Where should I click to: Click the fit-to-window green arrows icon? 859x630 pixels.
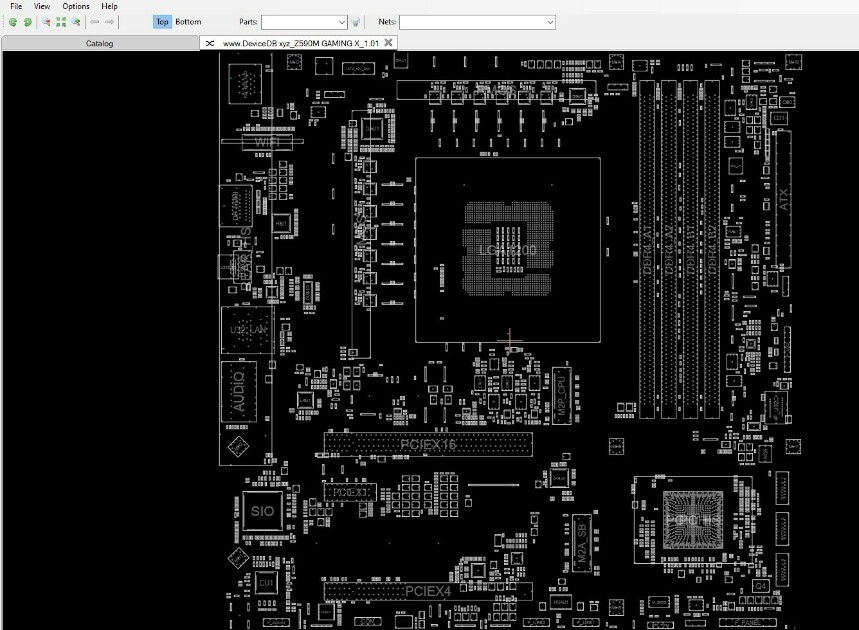click(61, 22)
